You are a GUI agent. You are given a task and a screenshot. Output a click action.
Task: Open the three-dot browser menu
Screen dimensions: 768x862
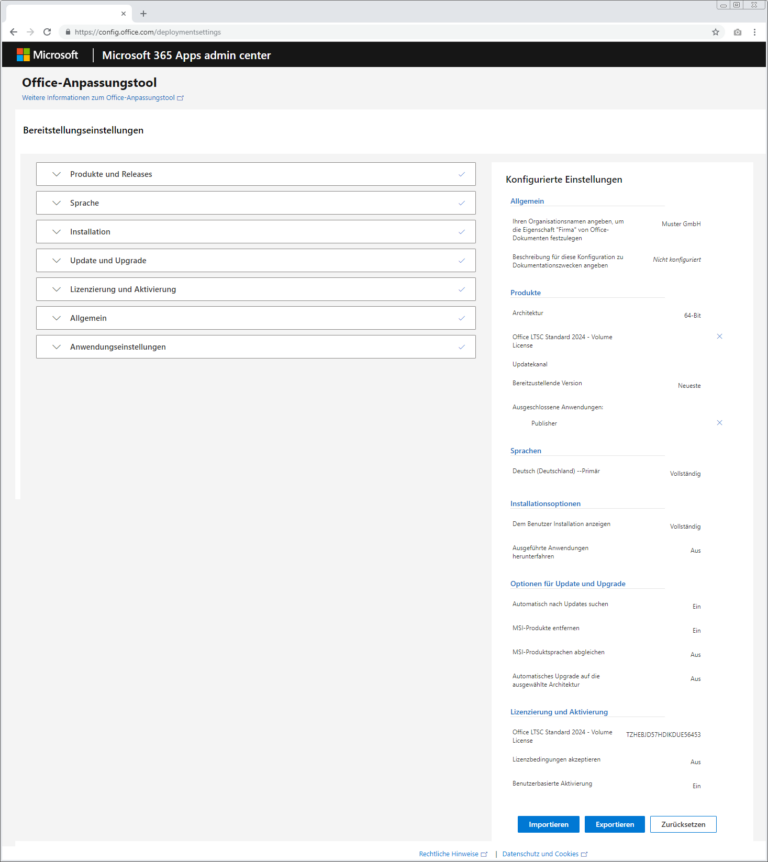point(753,31)
